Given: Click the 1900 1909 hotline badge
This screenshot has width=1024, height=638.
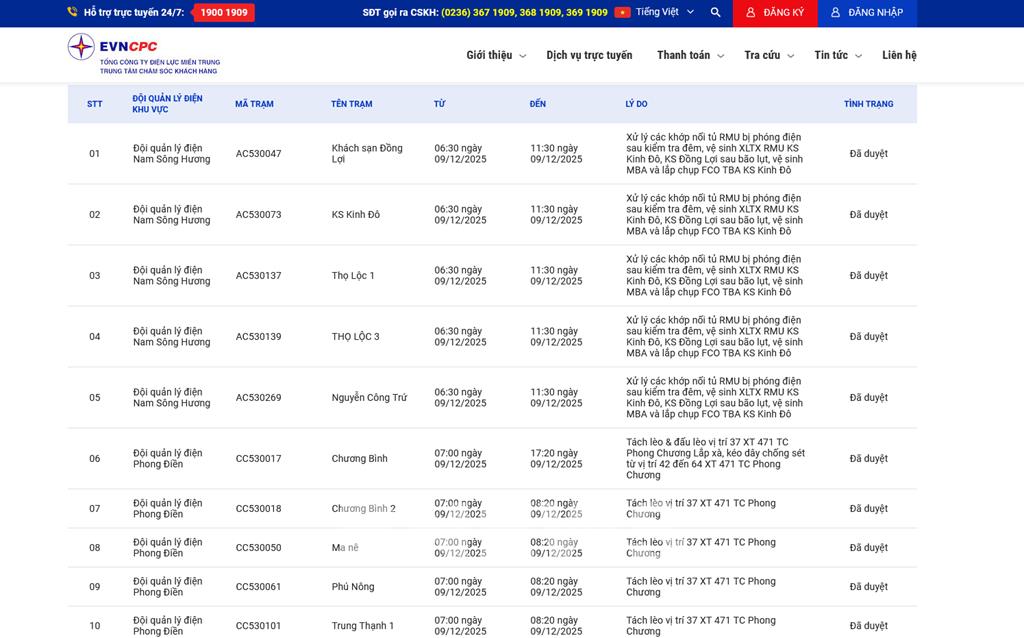Looking at the screenshot, I should coord(224,13).
